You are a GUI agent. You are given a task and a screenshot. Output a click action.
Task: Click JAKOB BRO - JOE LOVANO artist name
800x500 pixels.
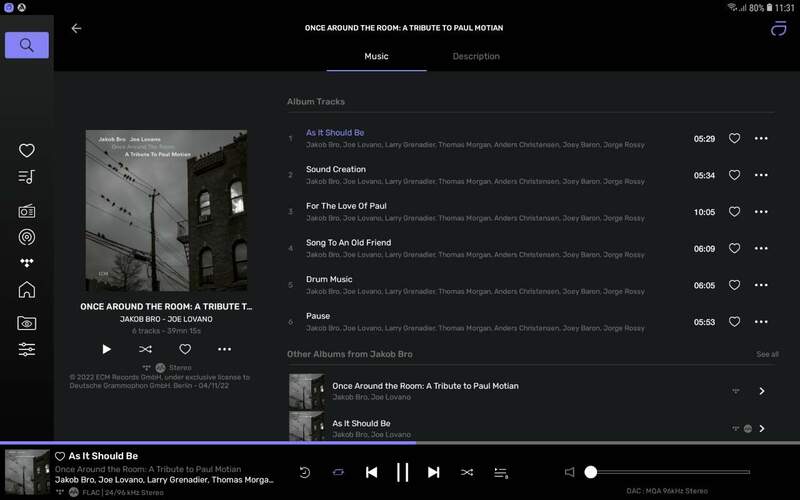pos(166,319)
